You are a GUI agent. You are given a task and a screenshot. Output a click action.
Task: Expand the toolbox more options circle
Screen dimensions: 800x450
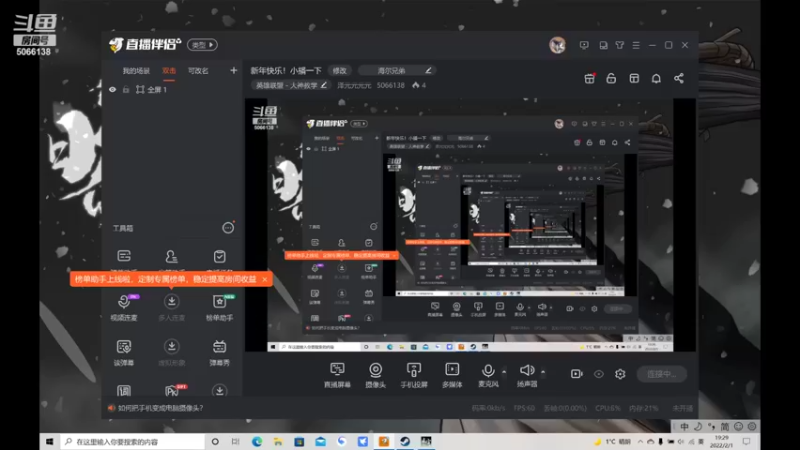coord(228,228)
